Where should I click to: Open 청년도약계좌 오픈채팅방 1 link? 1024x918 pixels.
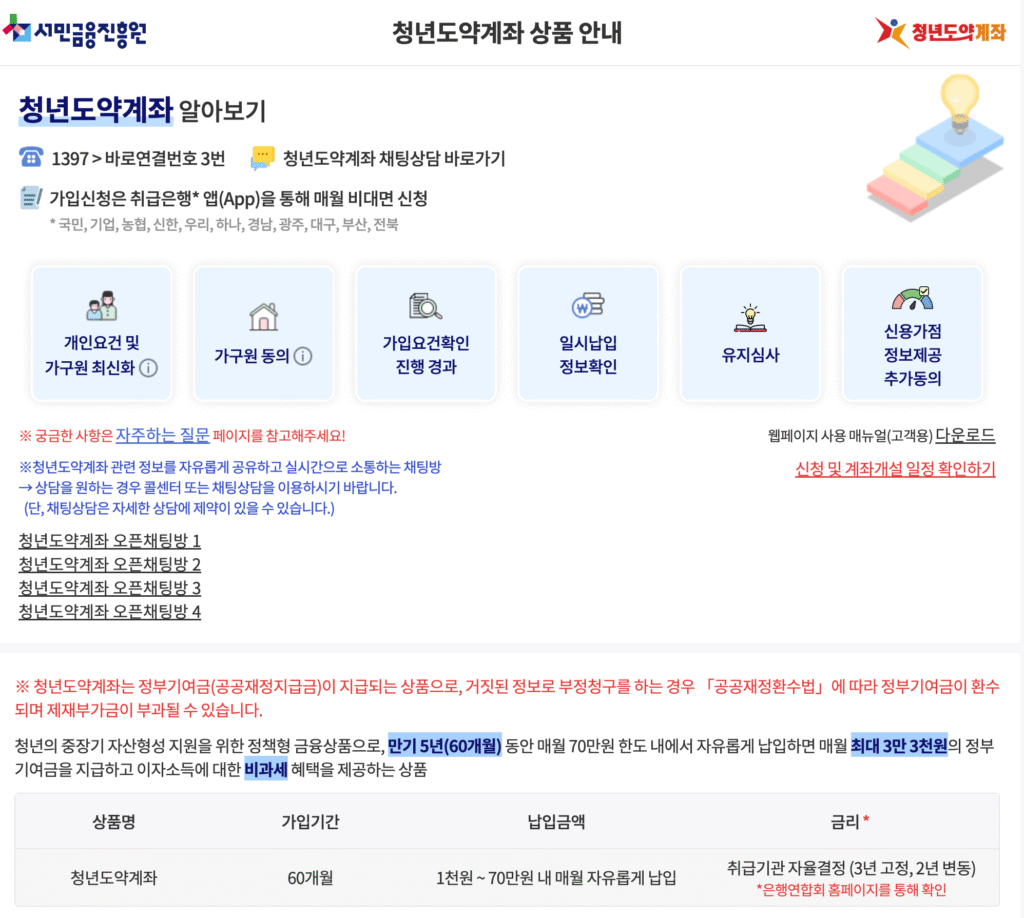pyautogui.click(x=110, y=541)
